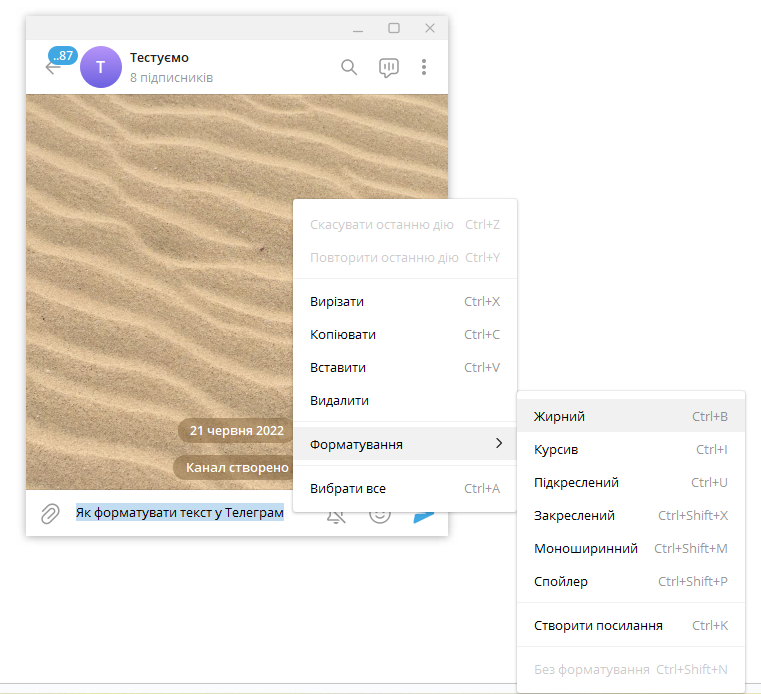
Task: Click the Тестуємо channel title
Action: [x=159, y=58]
